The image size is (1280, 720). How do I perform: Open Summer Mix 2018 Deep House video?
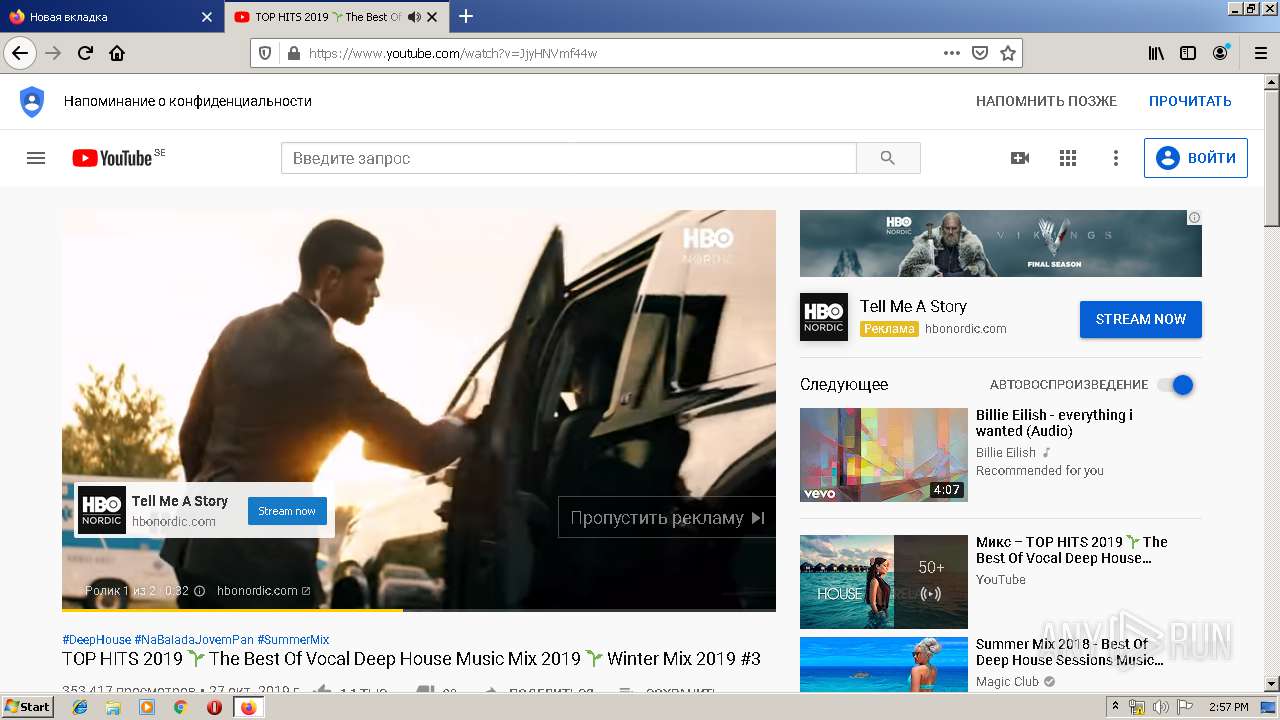pyautogui.click(x=1070, y=652)
